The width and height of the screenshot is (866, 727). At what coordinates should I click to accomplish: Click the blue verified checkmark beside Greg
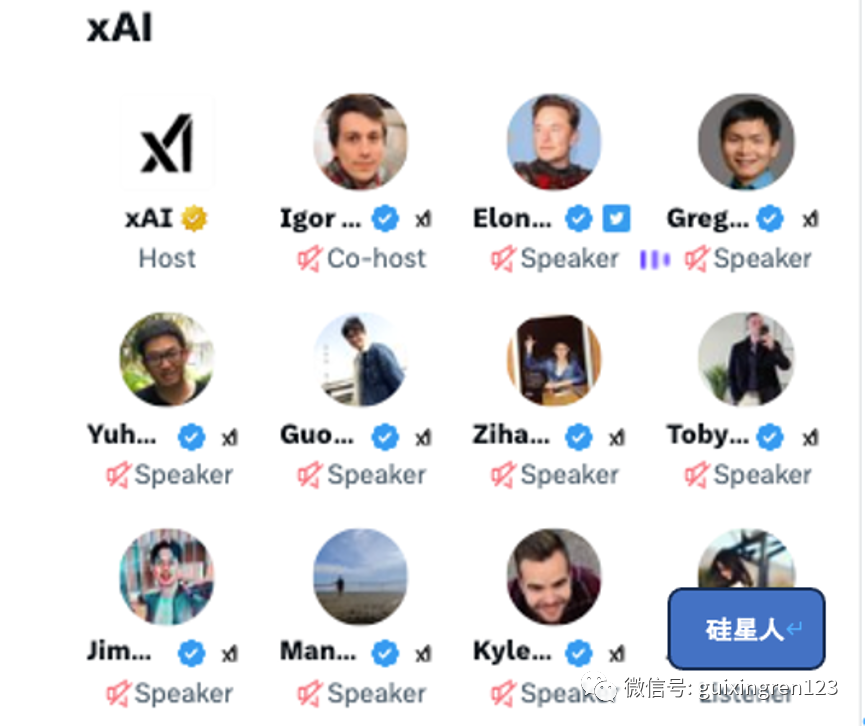(x=770, y=218)
